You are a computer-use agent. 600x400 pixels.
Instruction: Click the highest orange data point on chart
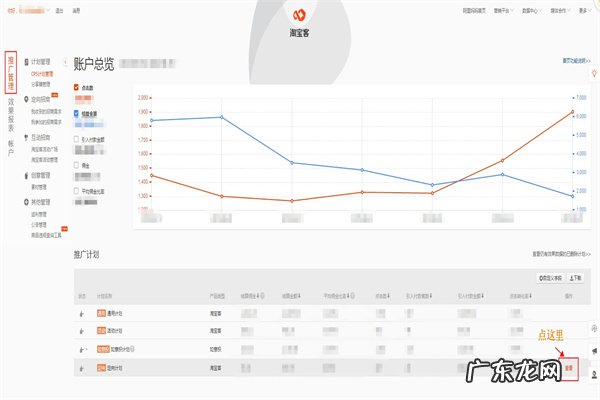point(572,112)
